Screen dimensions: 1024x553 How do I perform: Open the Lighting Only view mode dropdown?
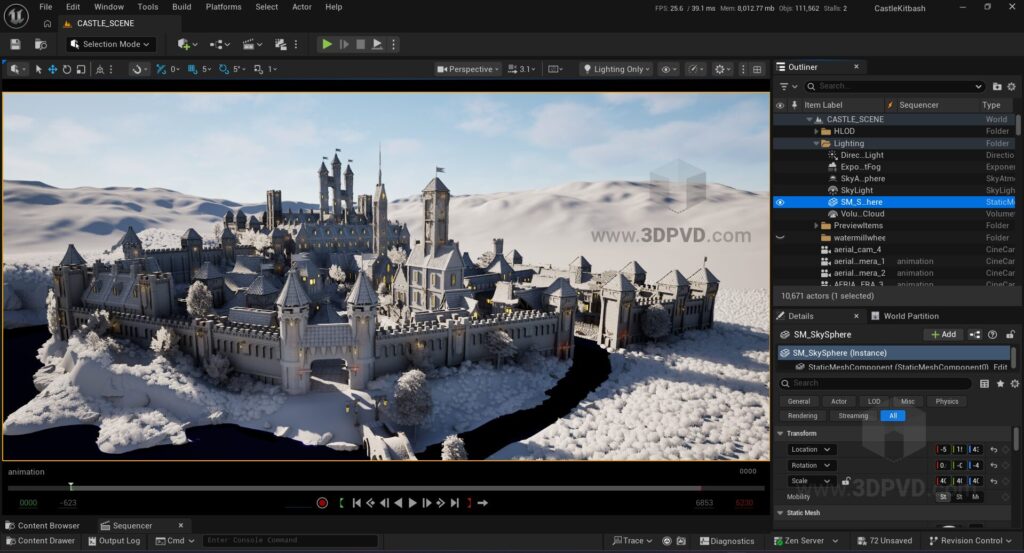tap(617, 69)
